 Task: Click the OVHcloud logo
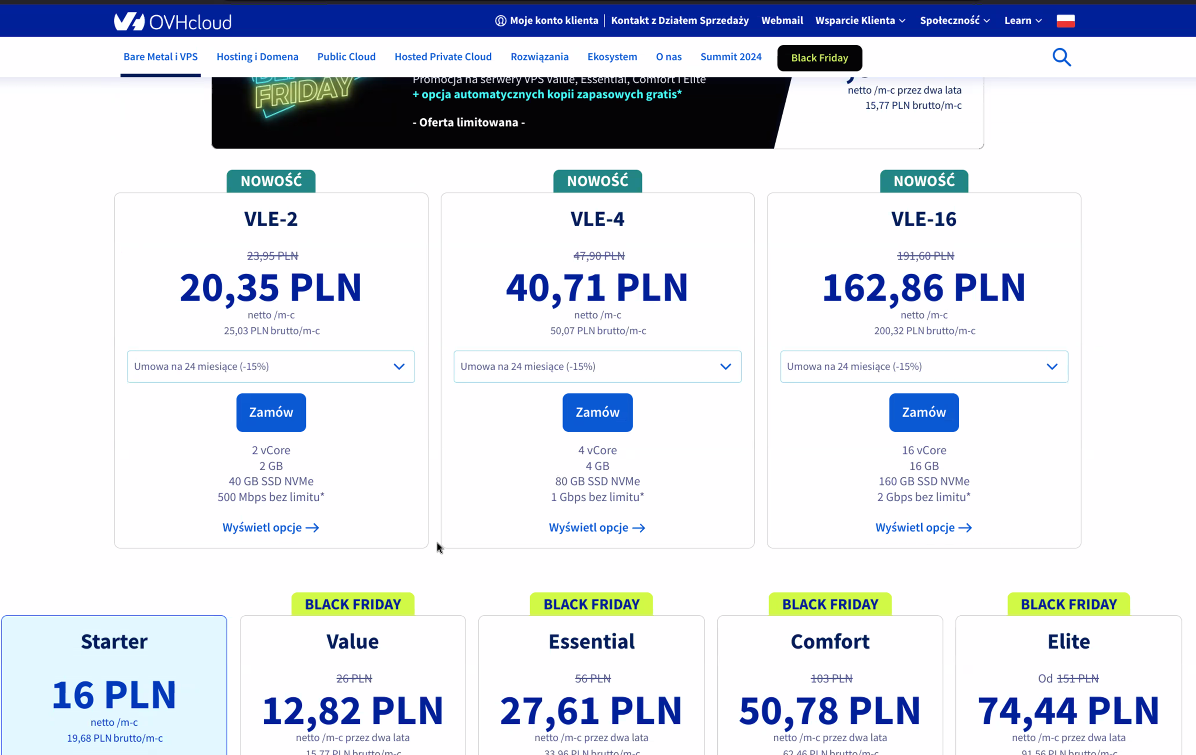pyautogui.click(x=172, y=21)
